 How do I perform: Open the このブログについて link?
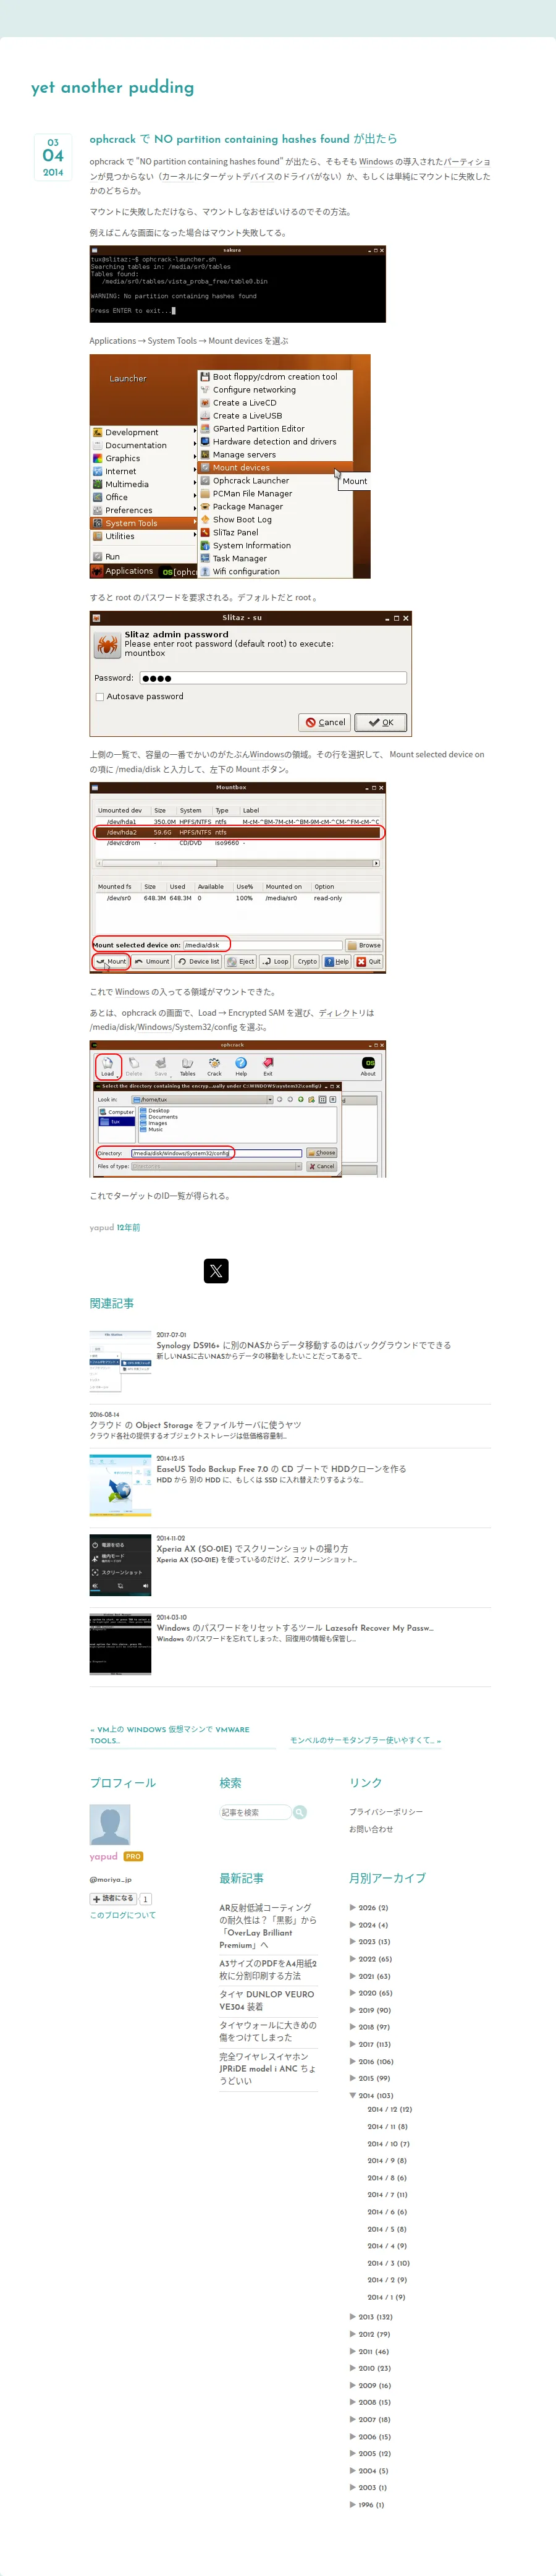[x=123, y=1915]
